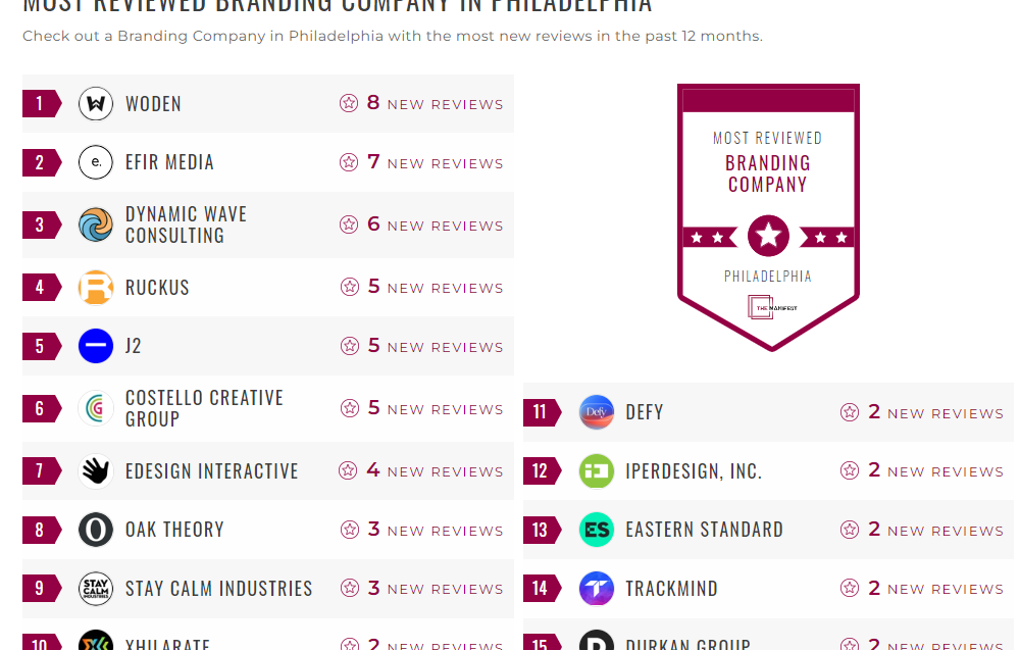
Task: Click the rank 4 number marker
Action: click(40, 288)
